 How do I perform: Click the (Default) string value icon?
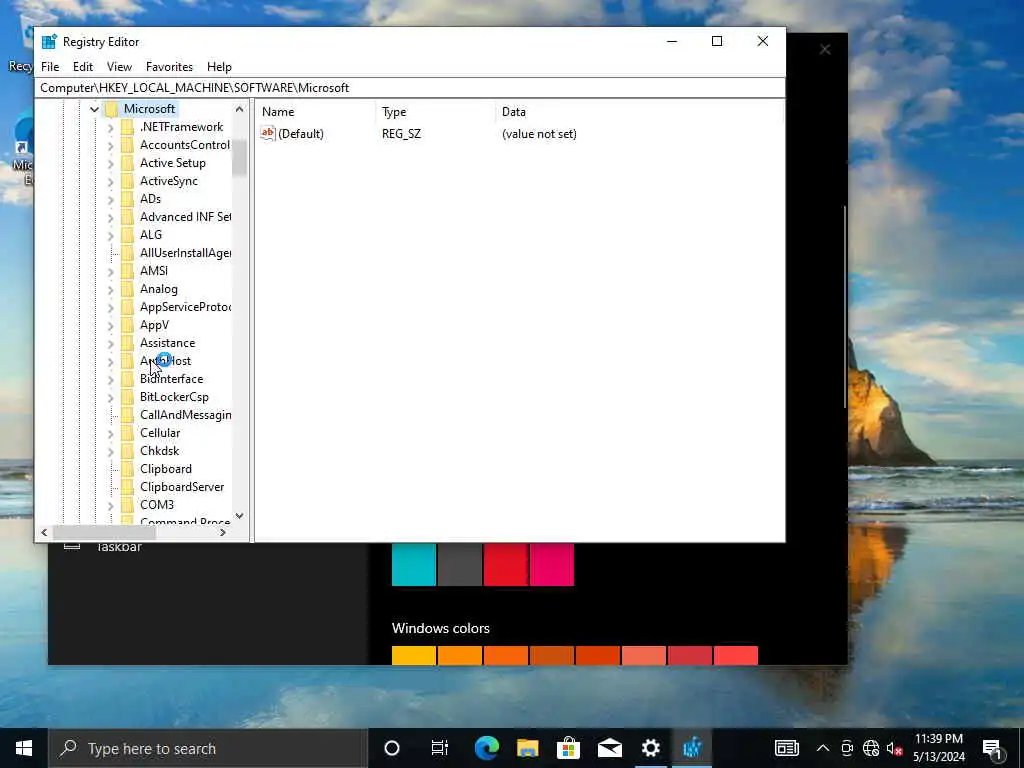click(x=268, y=133)
